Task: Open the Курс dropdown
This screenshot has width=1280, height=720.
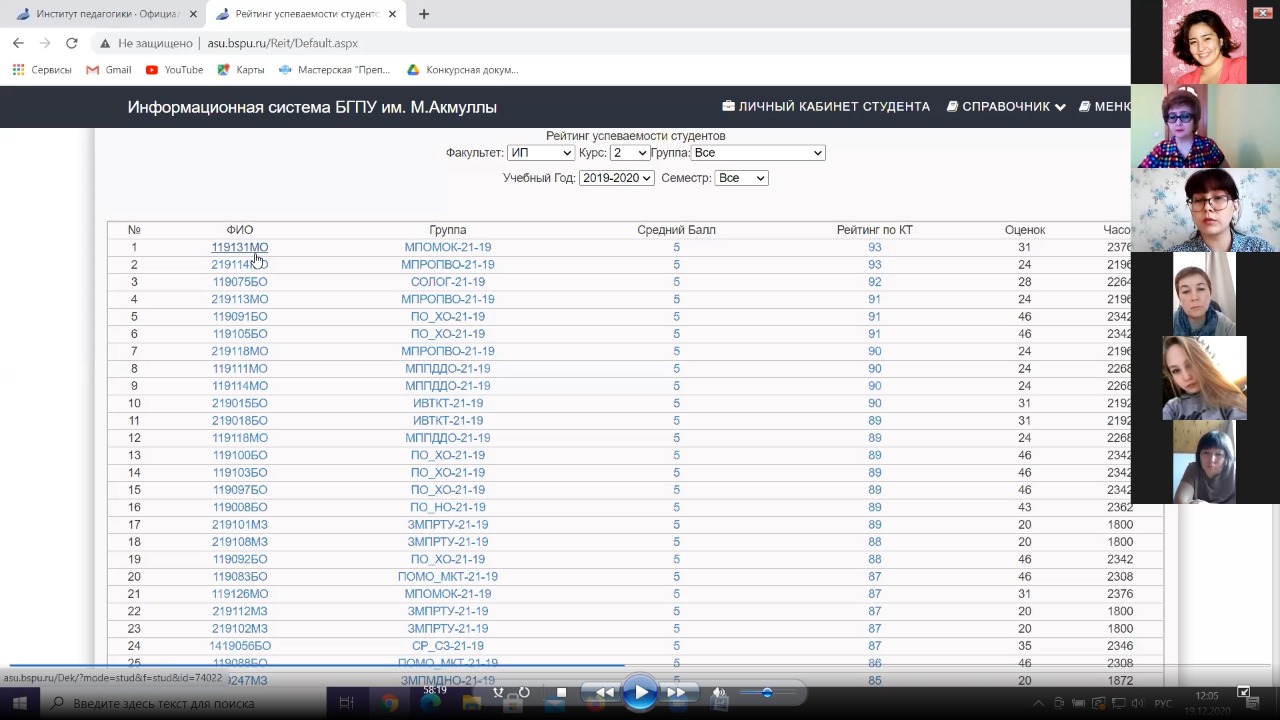Action: coord(629,153)
